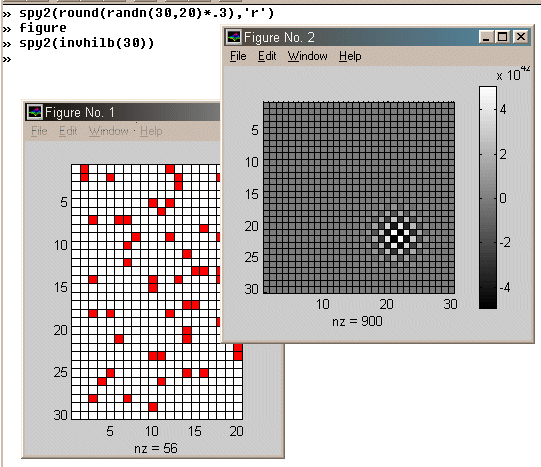The height and width of the screenshot is (467, 541).
Task: Open the Edit menu in Figure No. 2
Action: pyautogui.click(x=267, y=56)
